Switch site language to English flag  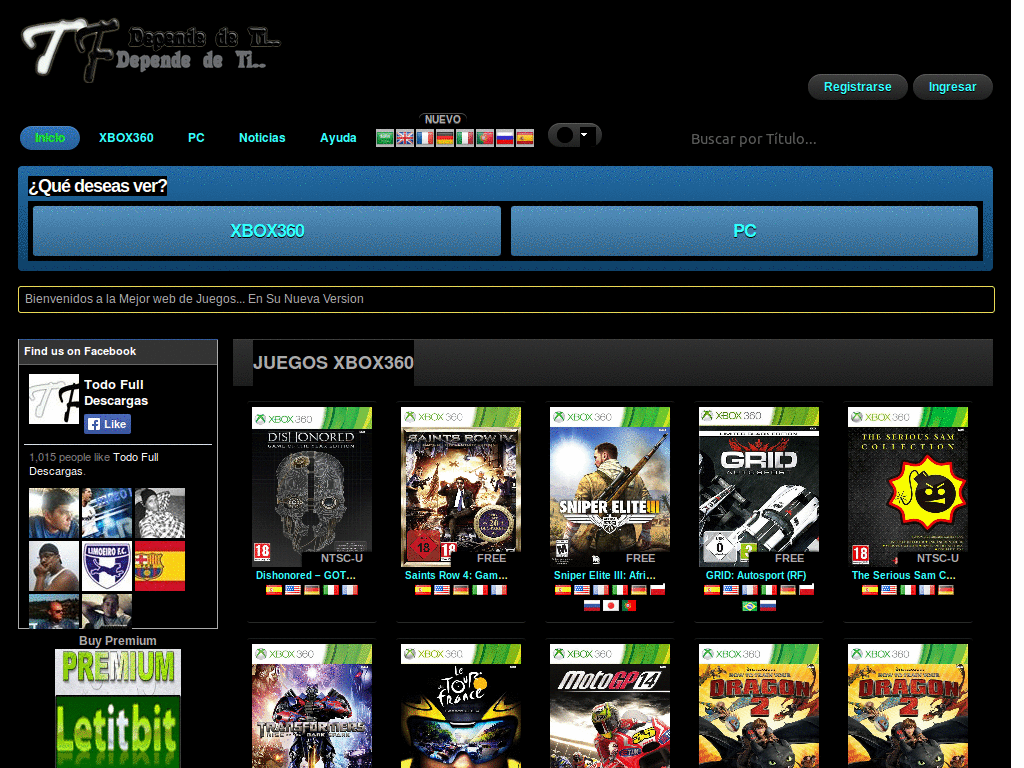405,138
